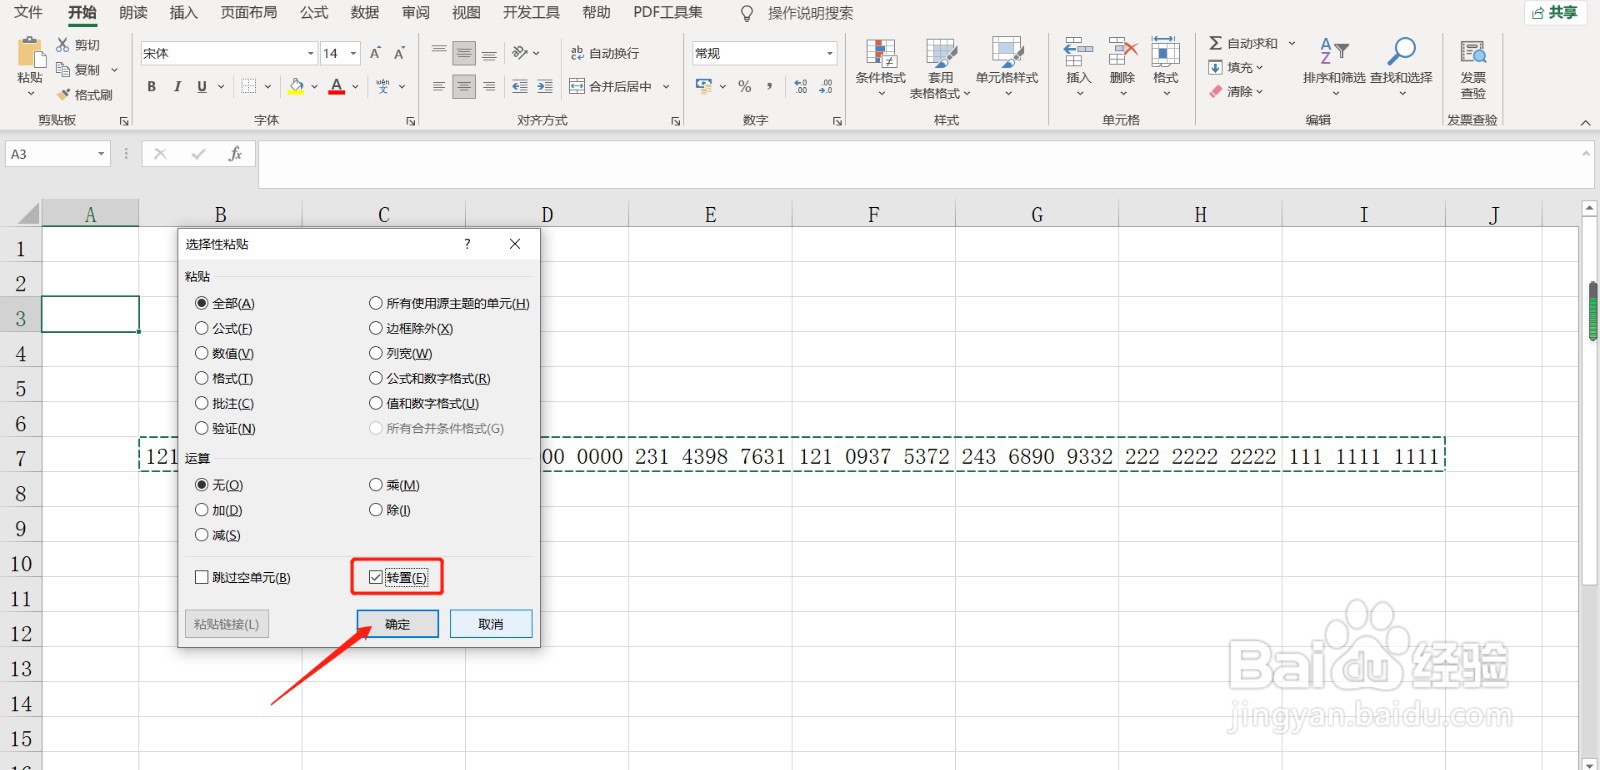Screen dimensions: 1600x770
Task: Select 公式(F) paste option
Action: coord(224,328)
